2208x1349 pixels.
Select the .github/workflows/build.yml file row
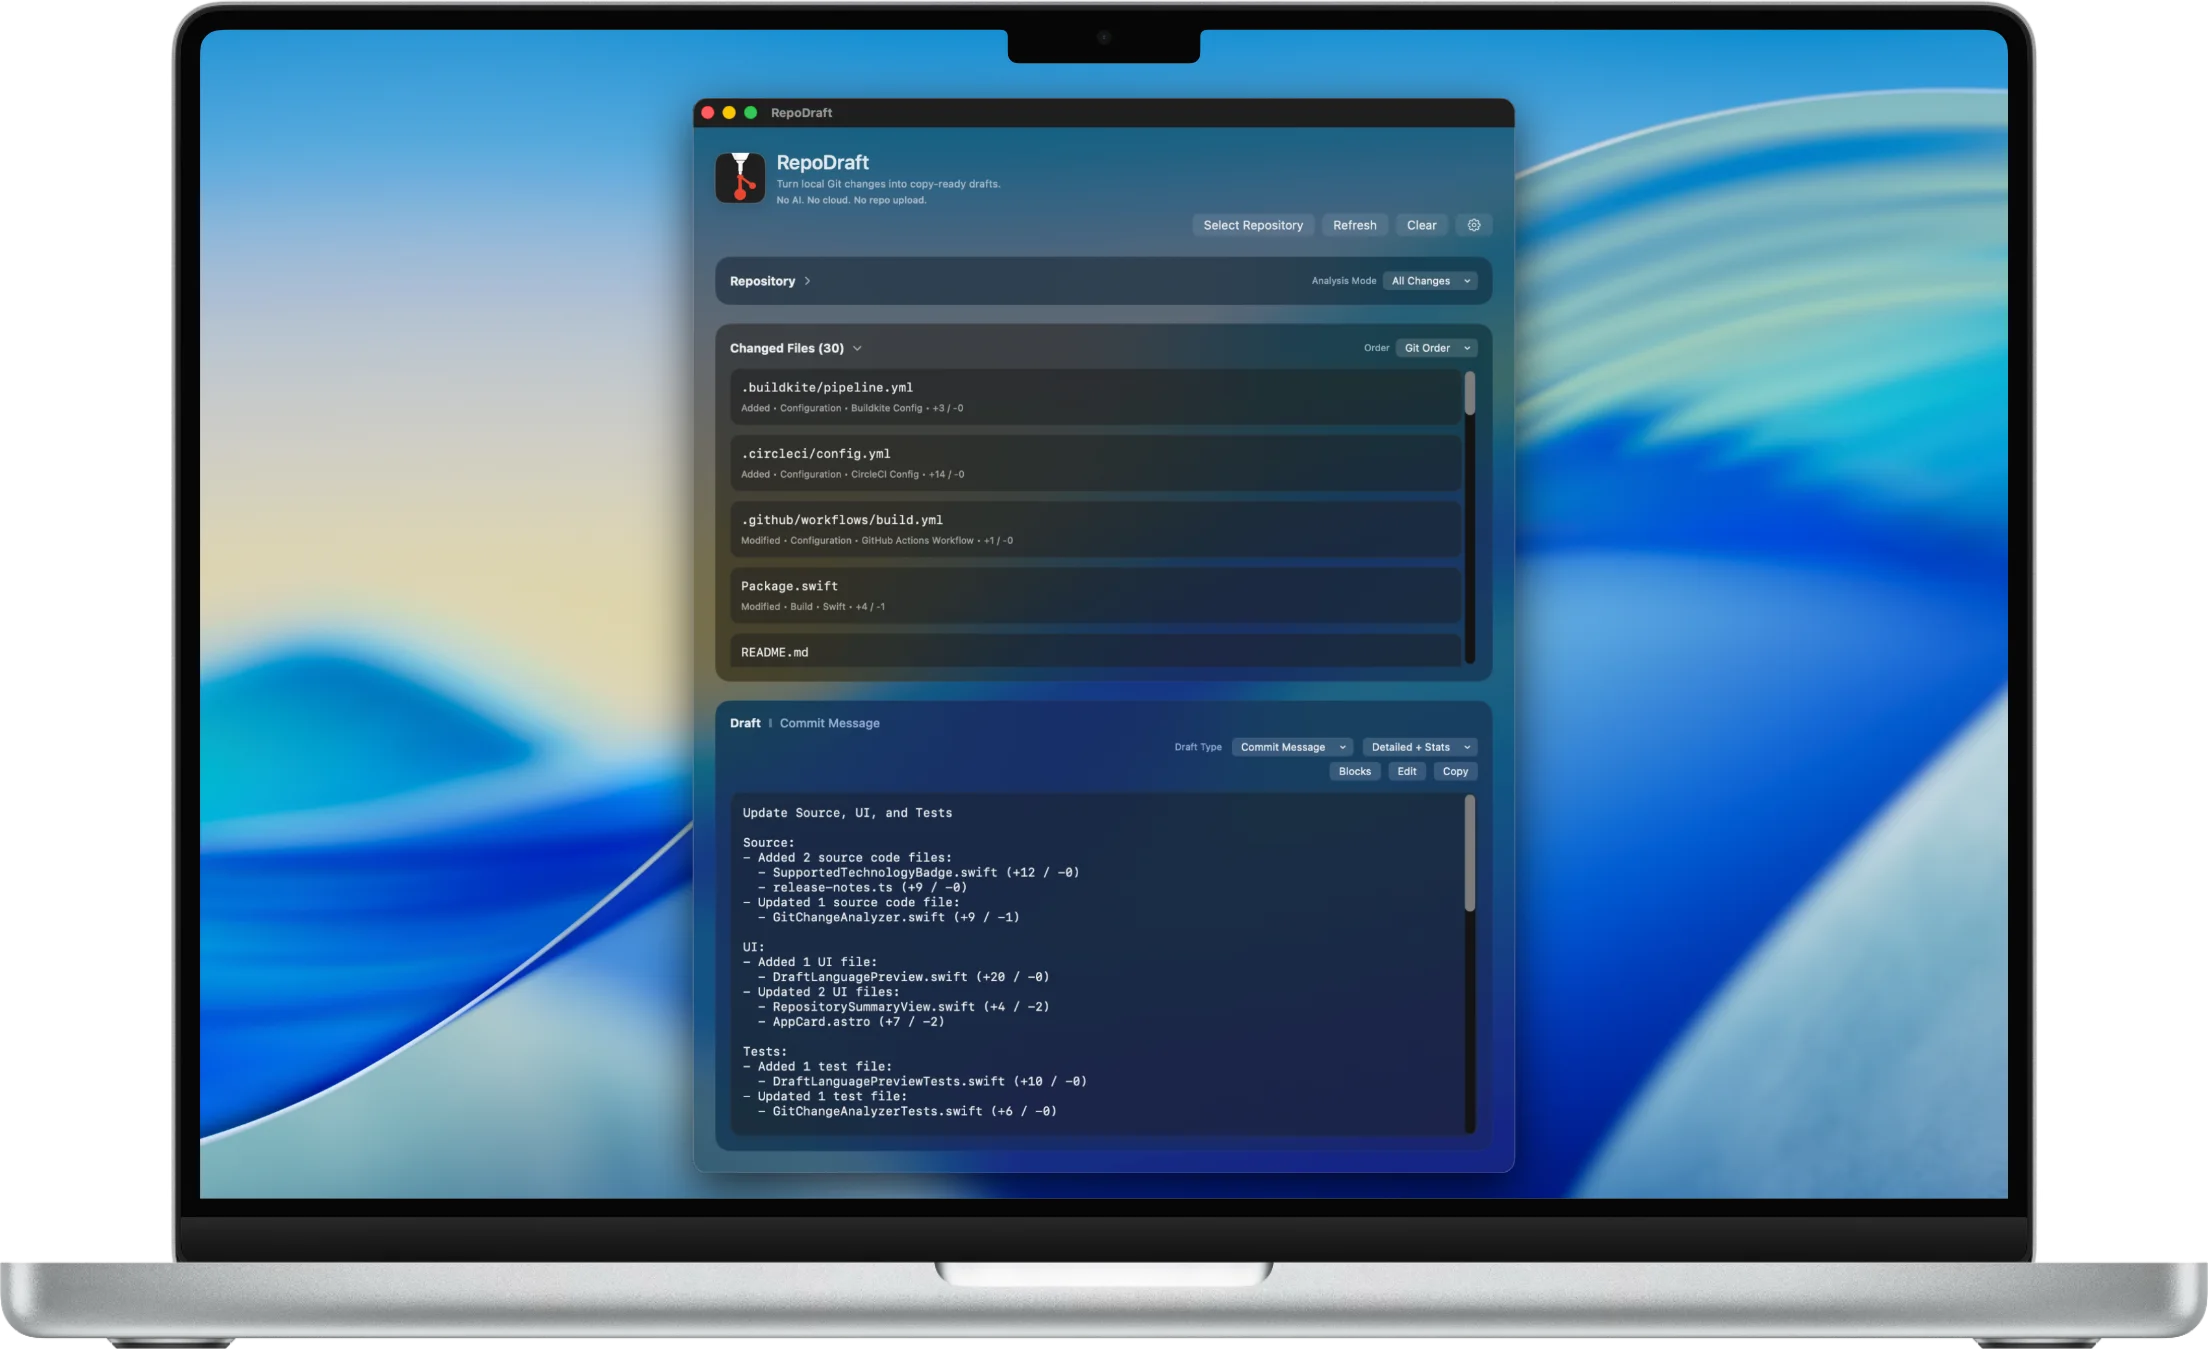click(1095, 529)
